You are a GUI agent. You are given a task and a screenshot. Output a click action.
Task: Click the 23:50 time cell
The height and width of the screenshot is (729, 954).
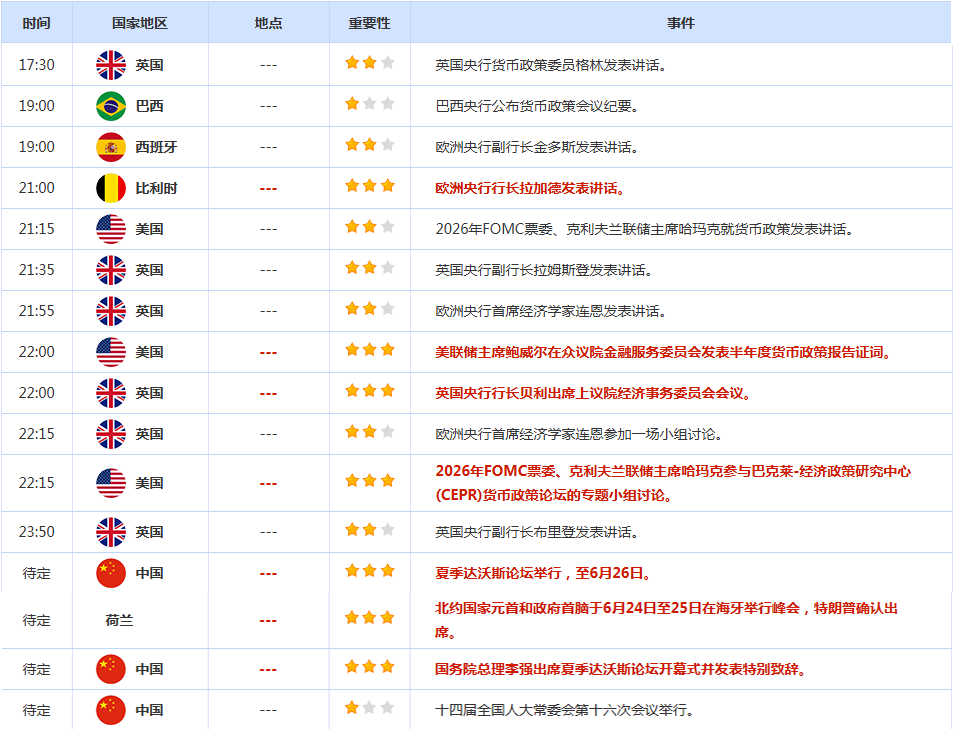click(37, 532)
